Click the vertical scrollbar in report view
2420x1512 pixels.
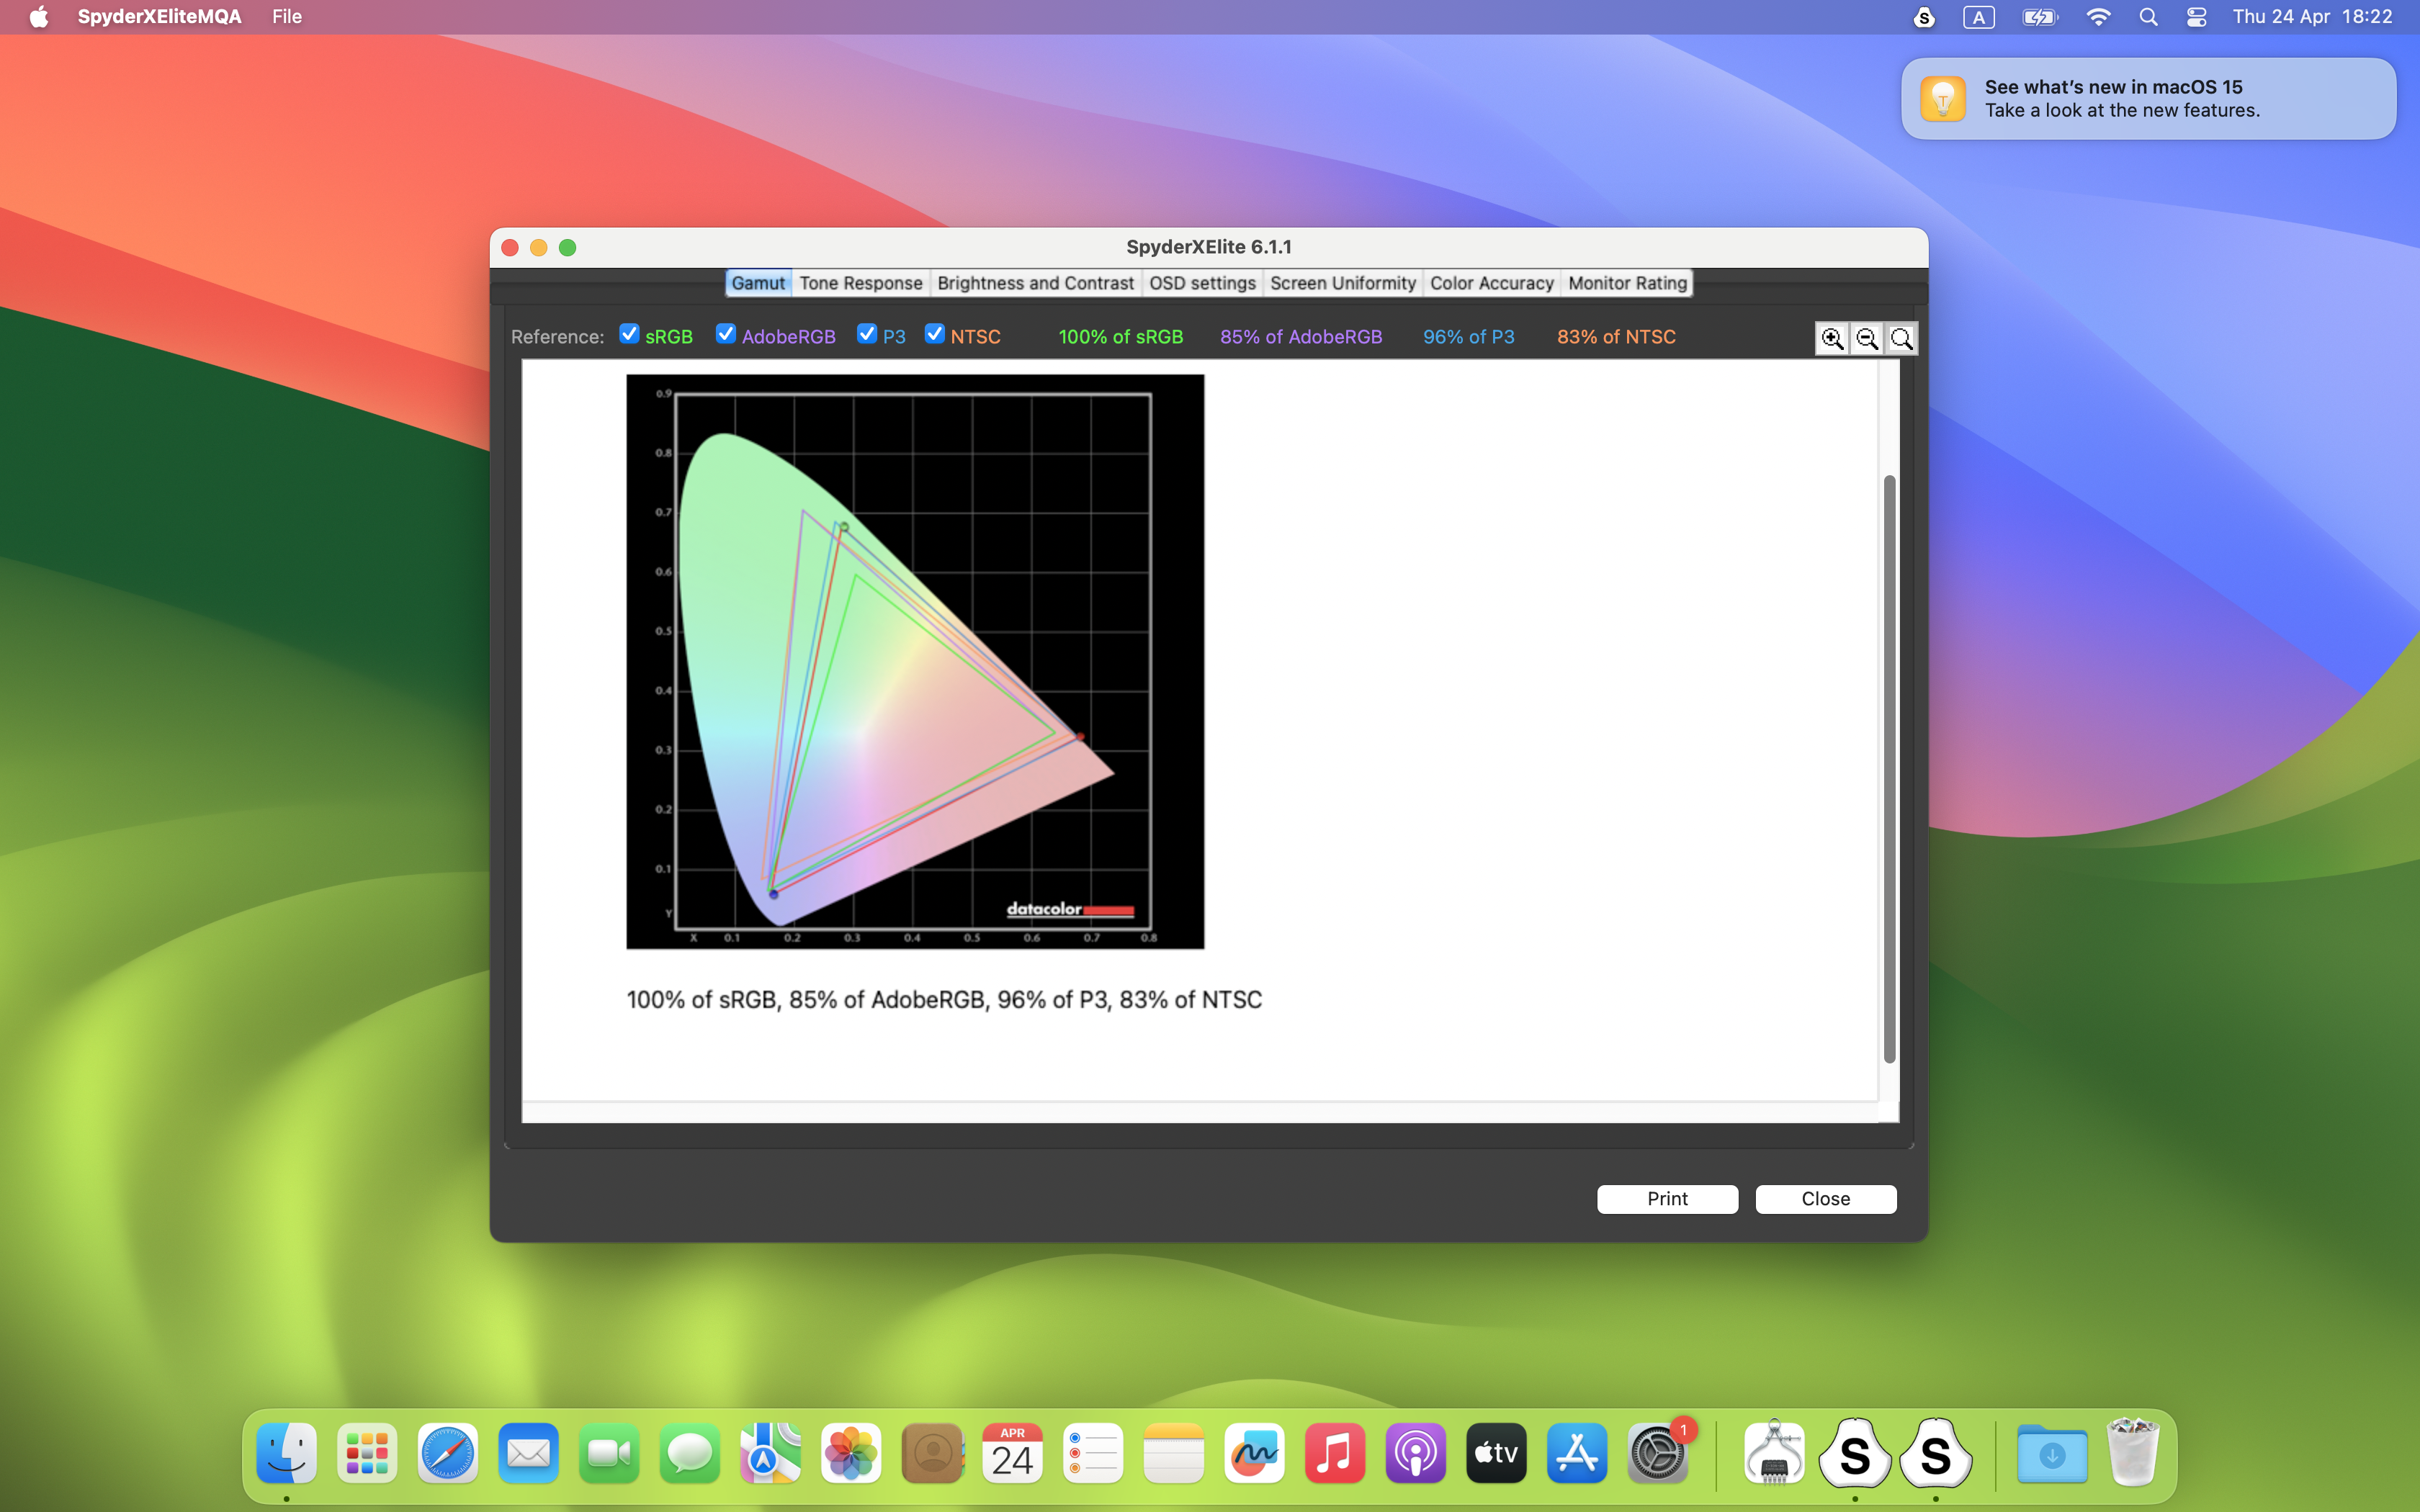pos(1889,769)
